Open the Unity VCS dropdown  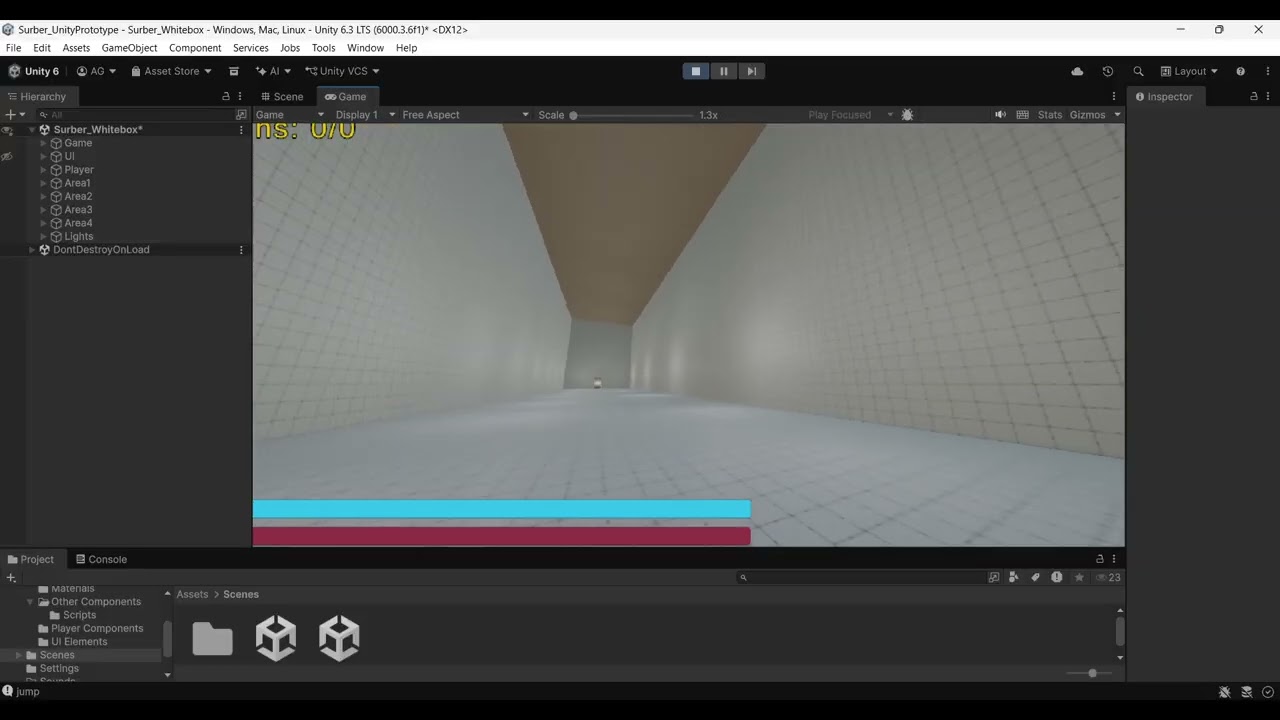click(x=342, y=71)
